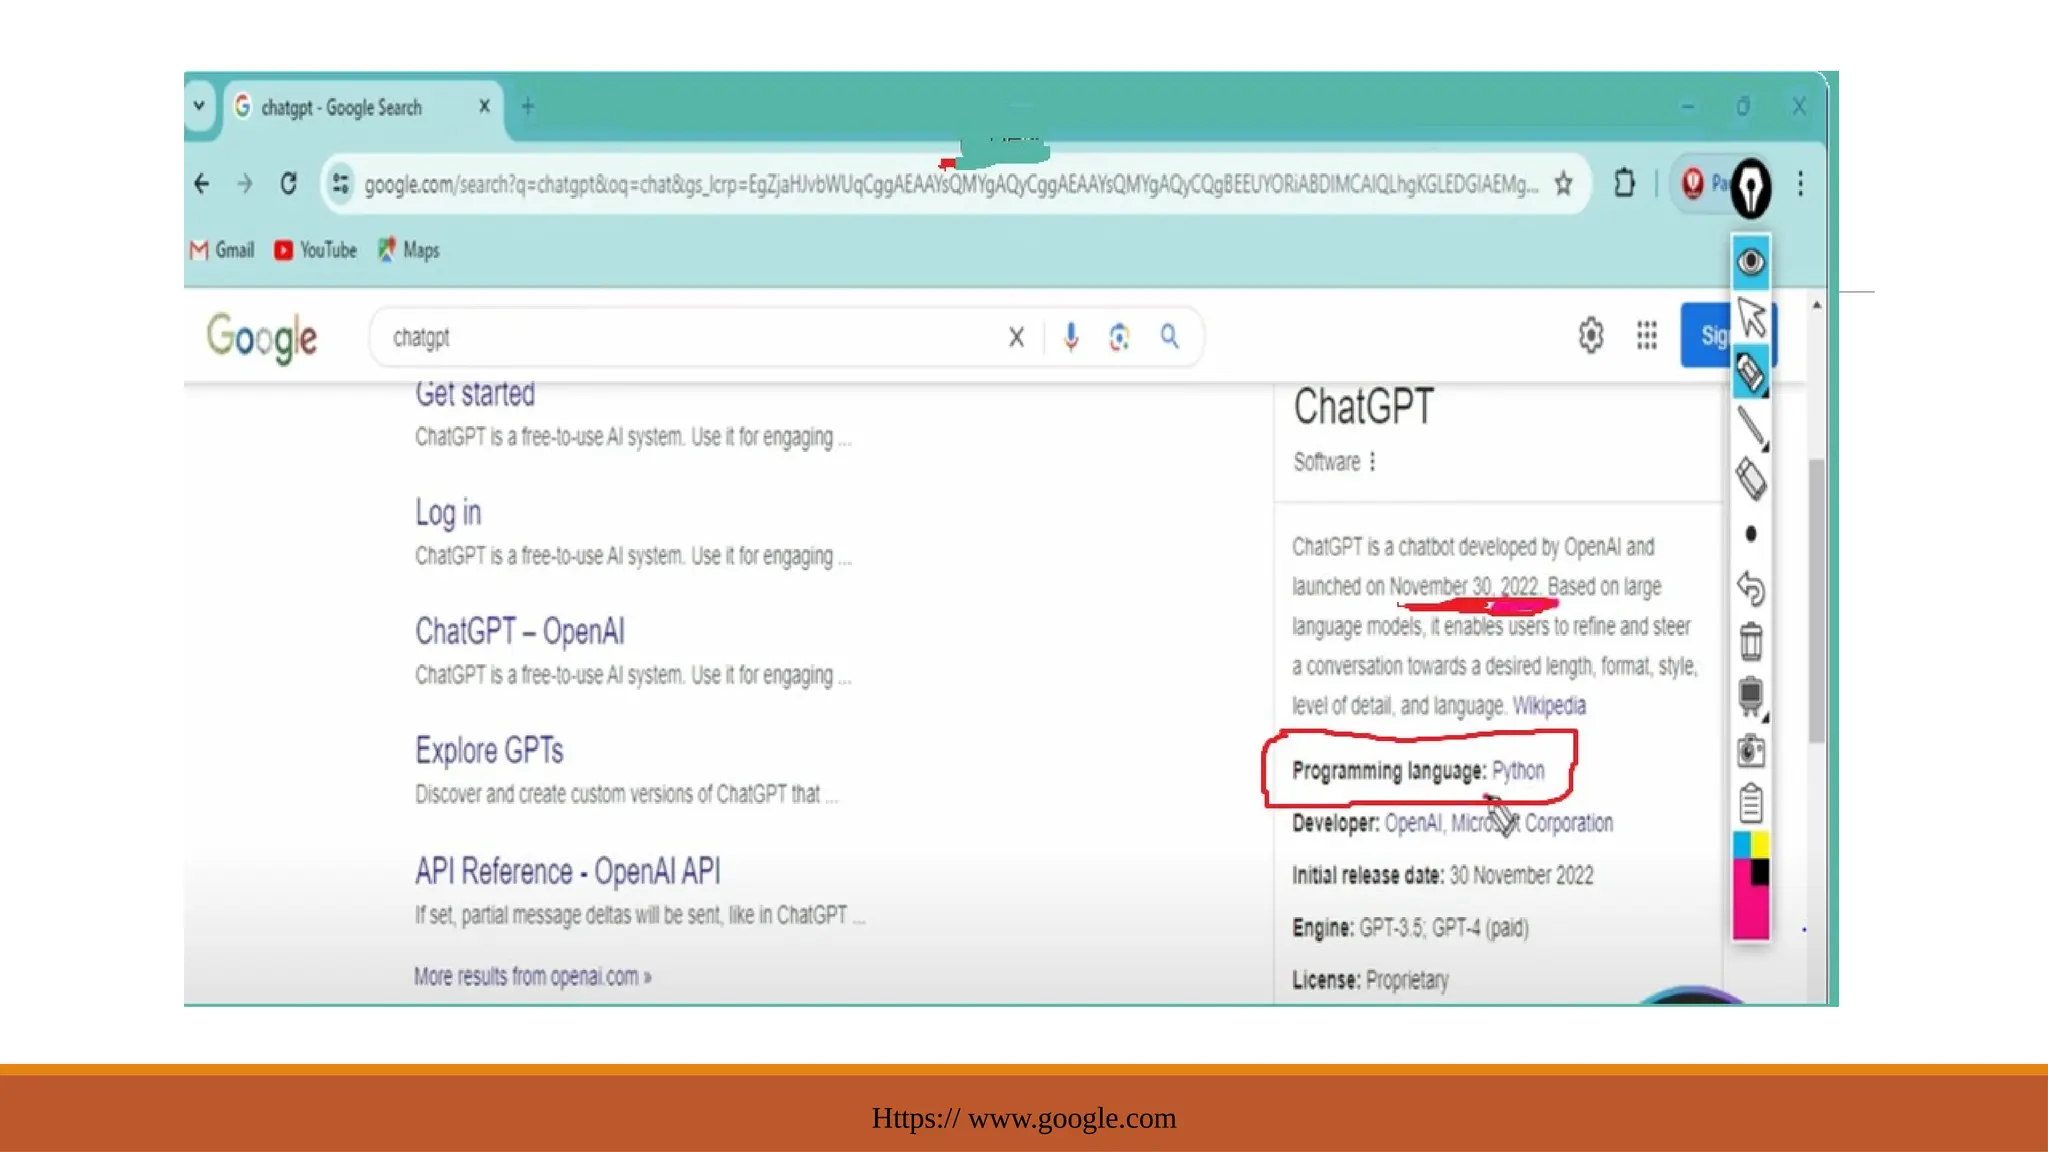Select the eraser tool in pen toolbar
The image size is (2048, 1152).
(1751, 480)
